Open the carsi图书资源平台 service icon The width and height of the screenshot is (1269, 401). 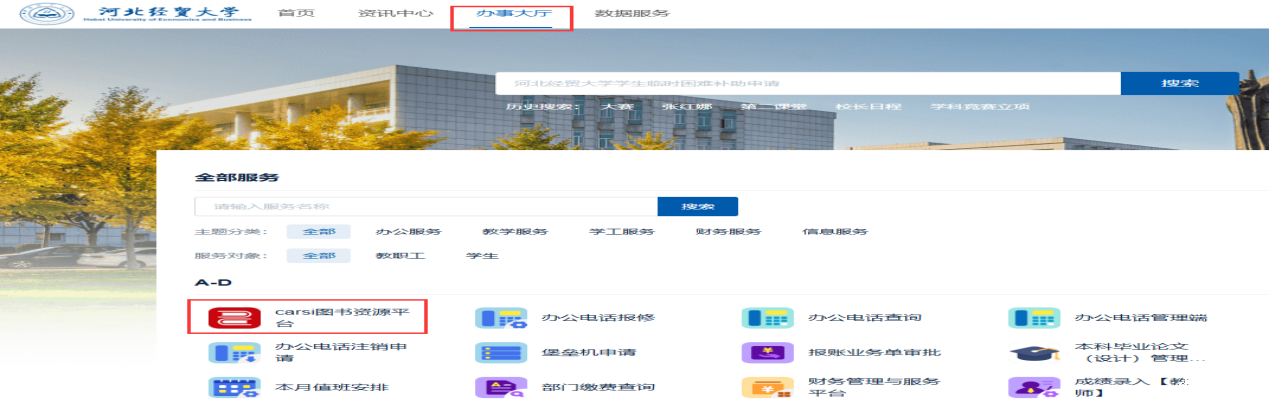point(227,318)
